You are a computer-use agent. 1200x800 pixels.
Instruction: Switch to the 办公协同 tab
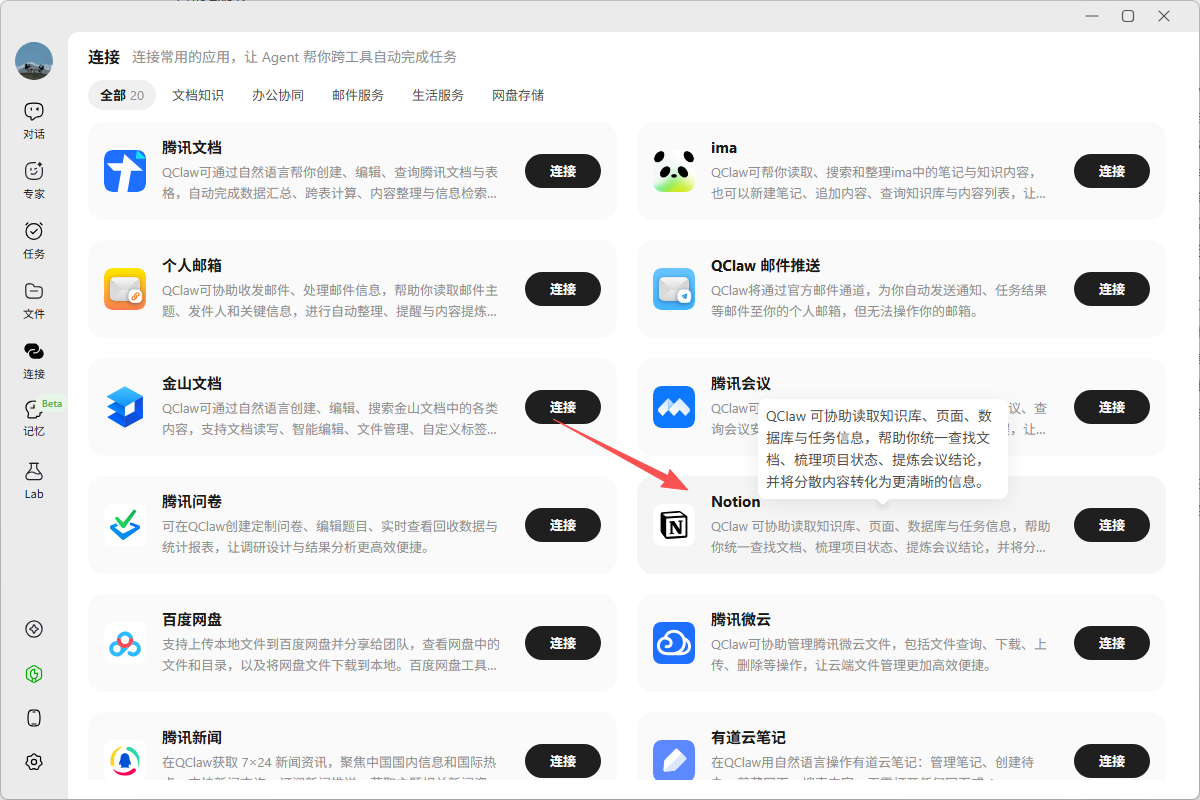coord(278,95)
